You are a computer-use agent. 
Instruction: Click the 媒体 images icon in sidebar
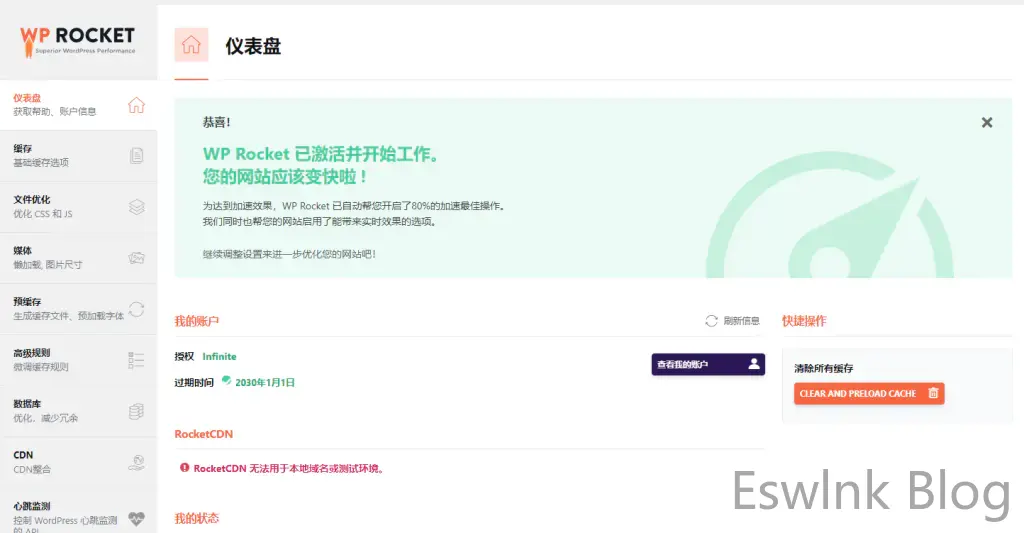click(137, 258)
